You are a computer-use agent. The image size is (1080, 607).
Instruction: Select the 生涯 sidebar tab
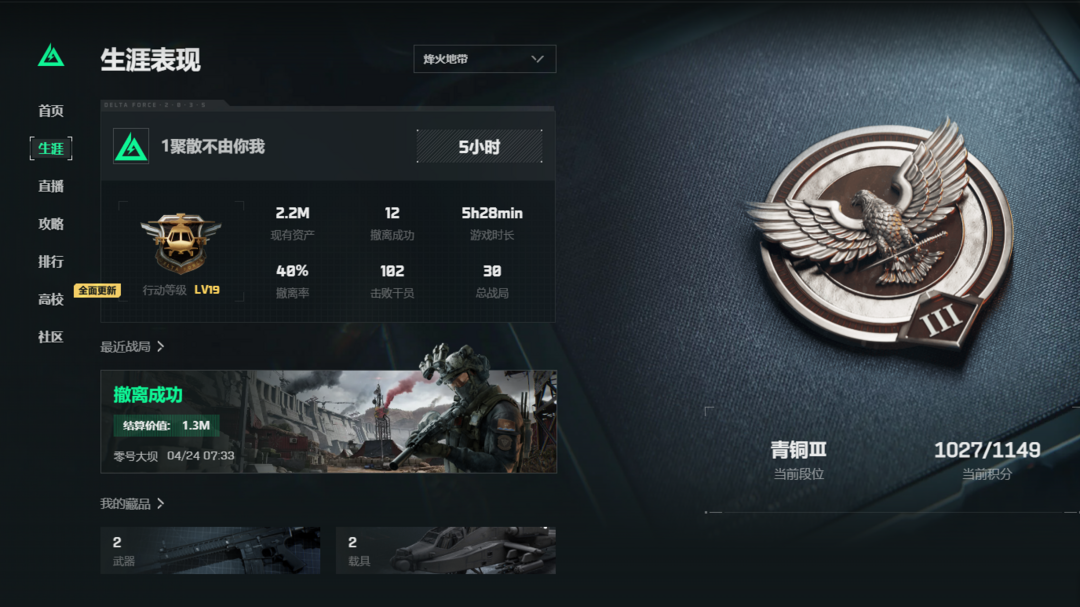click(x=51, y=148)
